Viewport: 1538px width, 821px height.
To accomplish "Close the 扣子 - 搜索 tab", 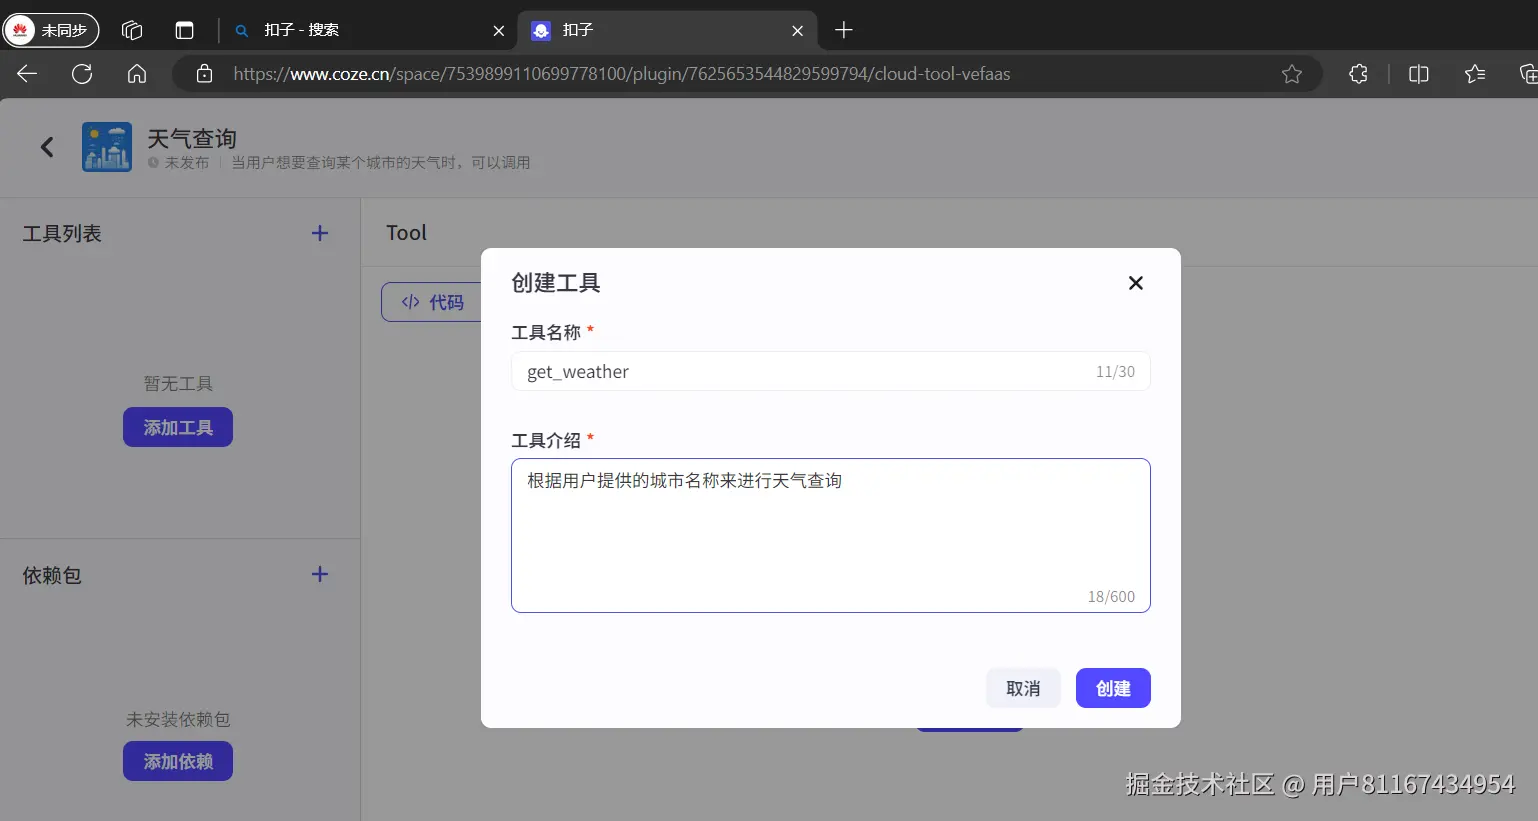I will coord(499,31).
